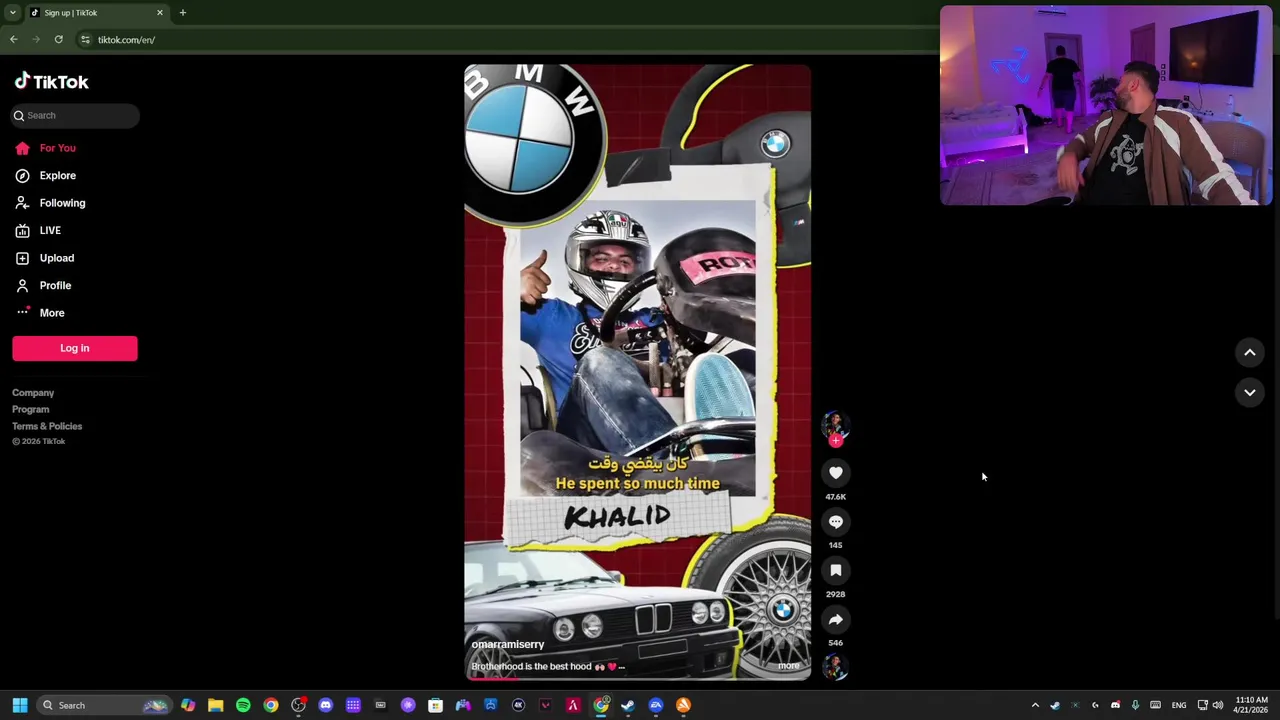Viewport: 1280px width, 720px height.
Task: Open the video comments
Action: [x=836, y=522]
